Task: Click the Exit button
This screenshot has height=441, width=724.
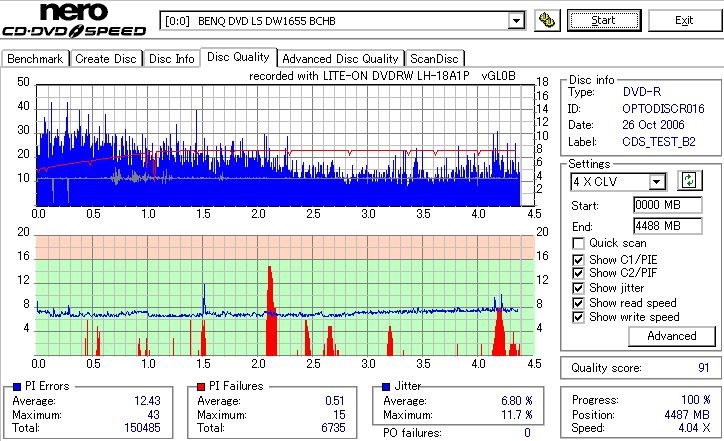Action: point(684,21)
